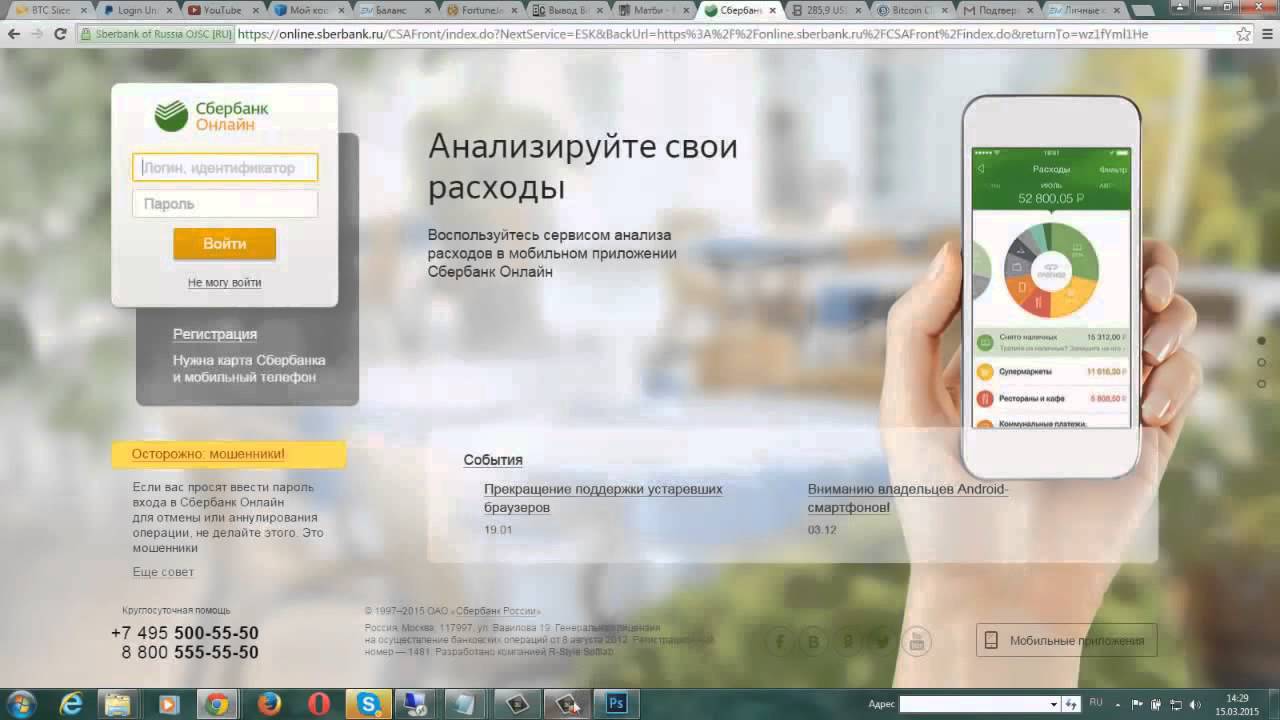This screenshot has height=720, width=1280.
Task: Click the RU language indicator
Action: (x=1095, y=703)
